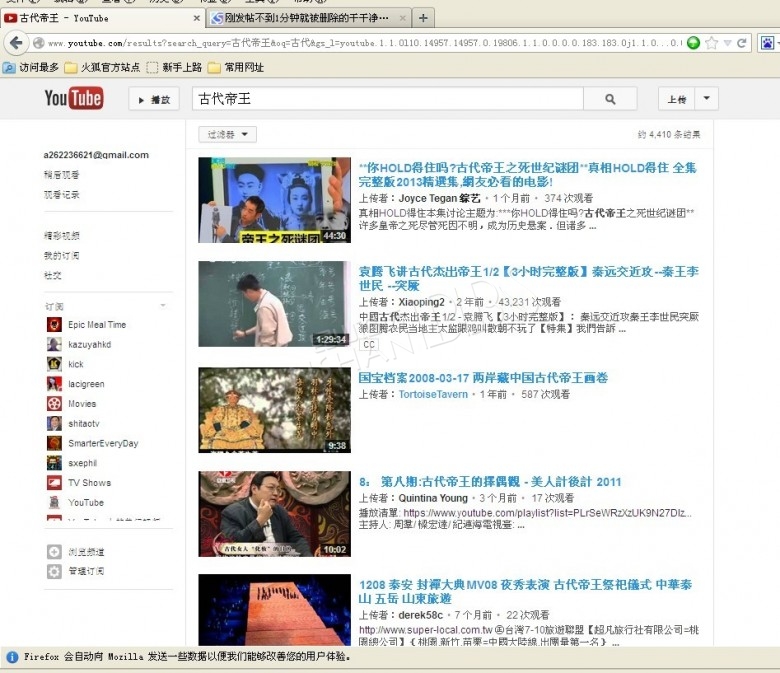Open the 1208 泰安 封禪大典 video link

click(525, 591)
